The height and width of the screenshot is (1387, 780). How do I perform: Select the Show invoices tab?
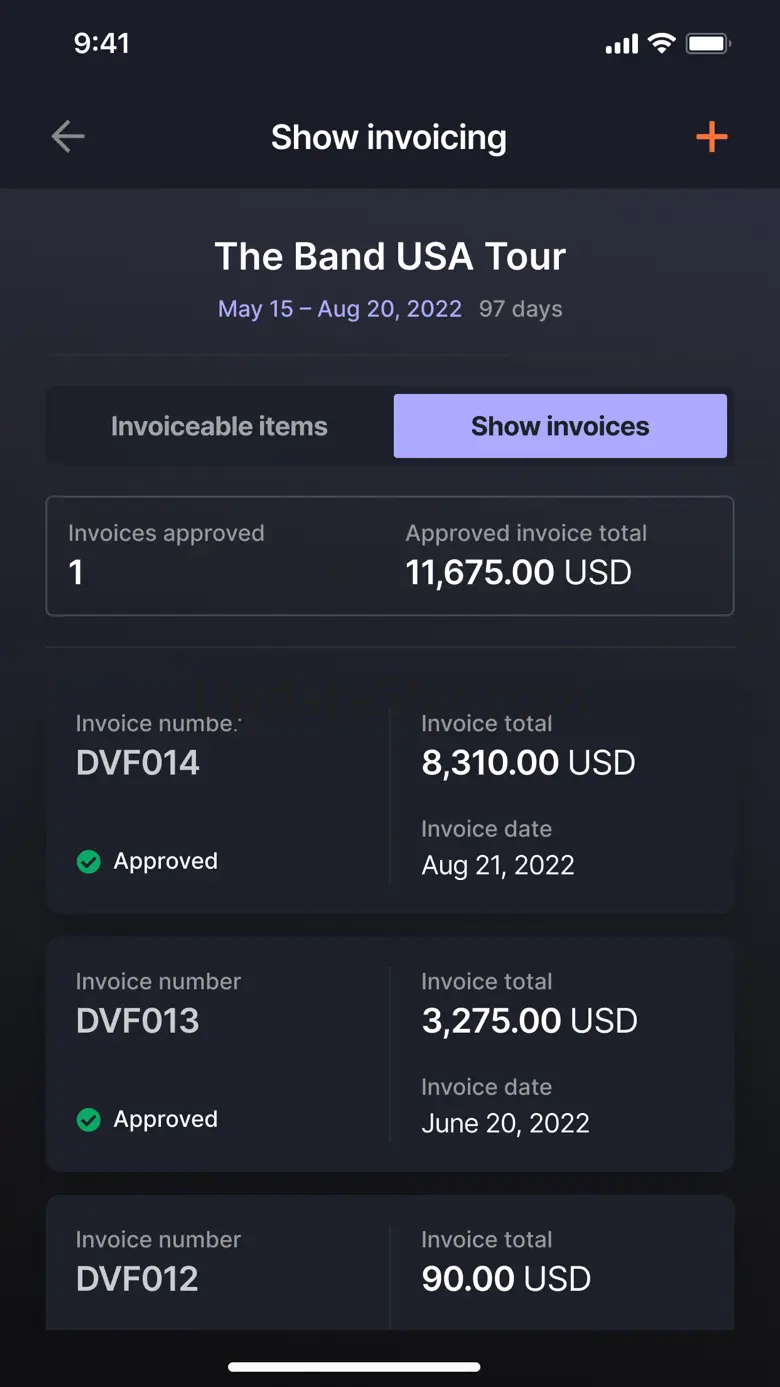[x=560, y=426]
